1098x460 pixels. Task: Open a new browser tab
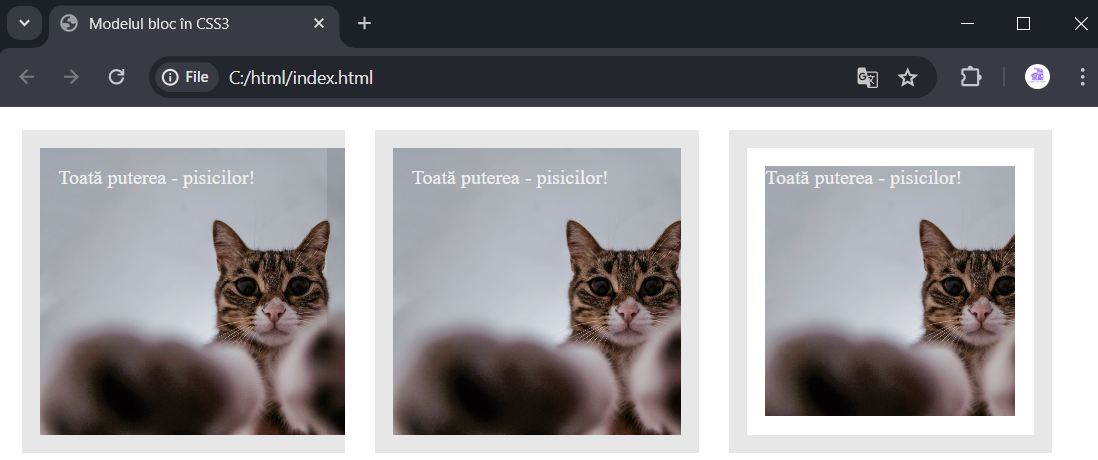364,24
